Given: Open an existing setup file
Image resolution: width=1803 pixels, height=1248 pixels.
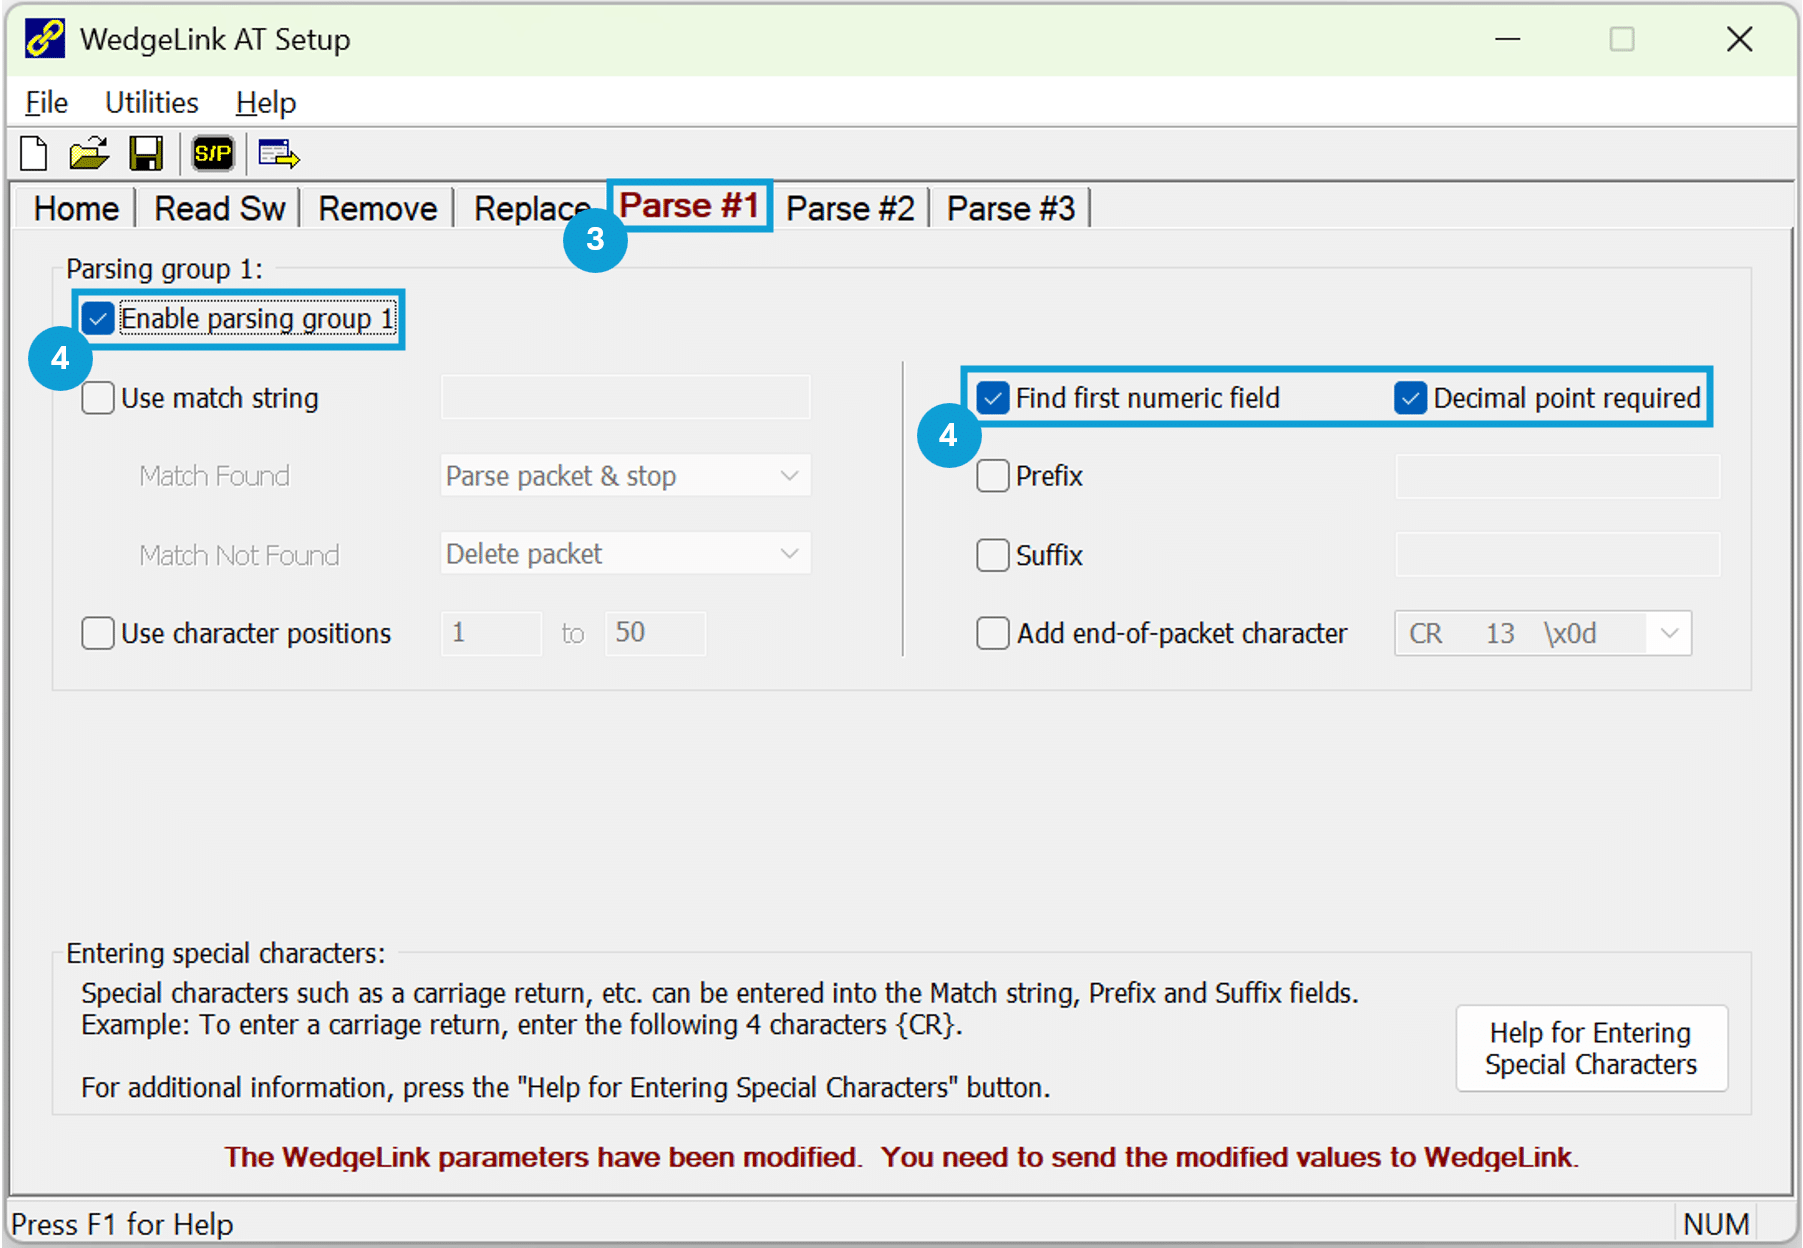Looking at the screenshot, I should (x=89, y=153).
